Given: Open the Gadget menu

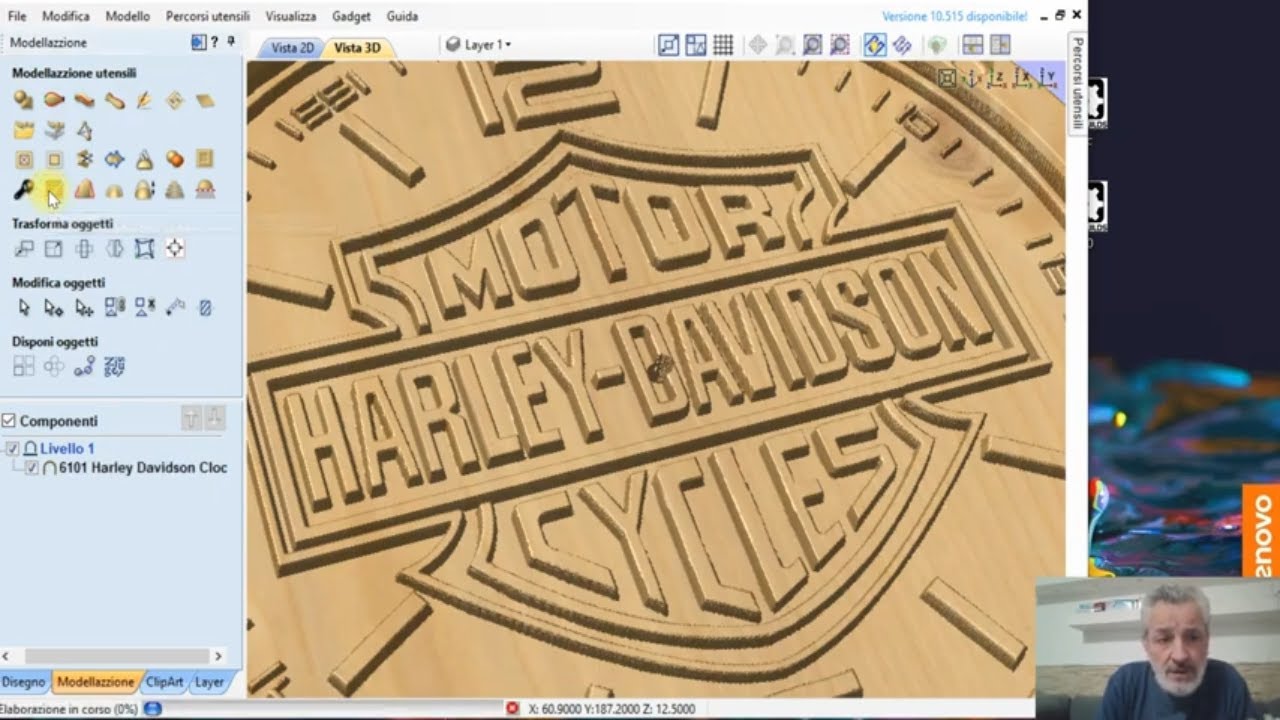Looking at the screenshot, I should pos(351,16).
